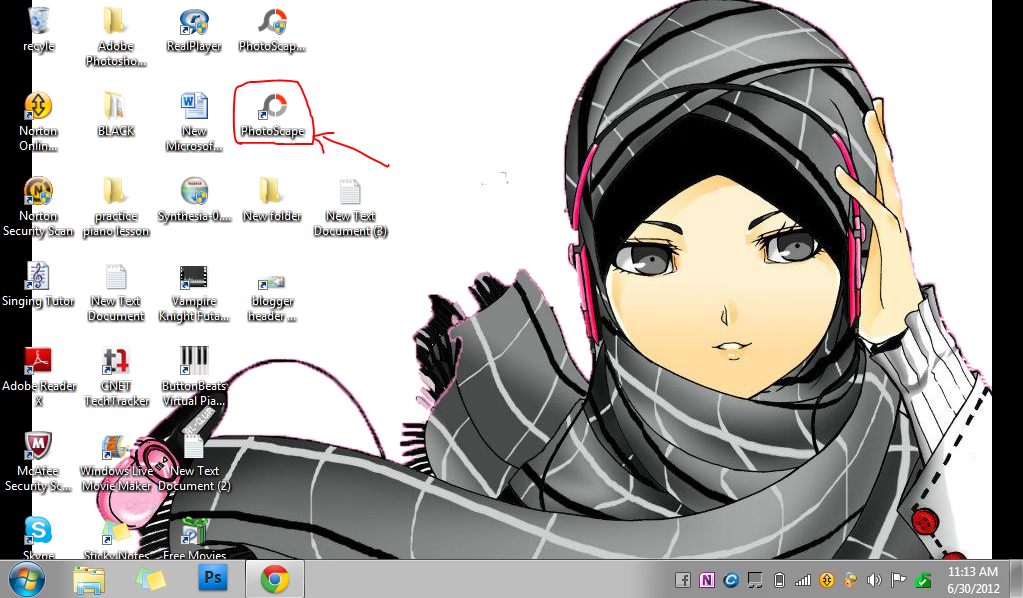This screenshot has height=598, width=1023.
Task: Select the Norton Security Scan shortcut
Action: click(x=38, y=207)
